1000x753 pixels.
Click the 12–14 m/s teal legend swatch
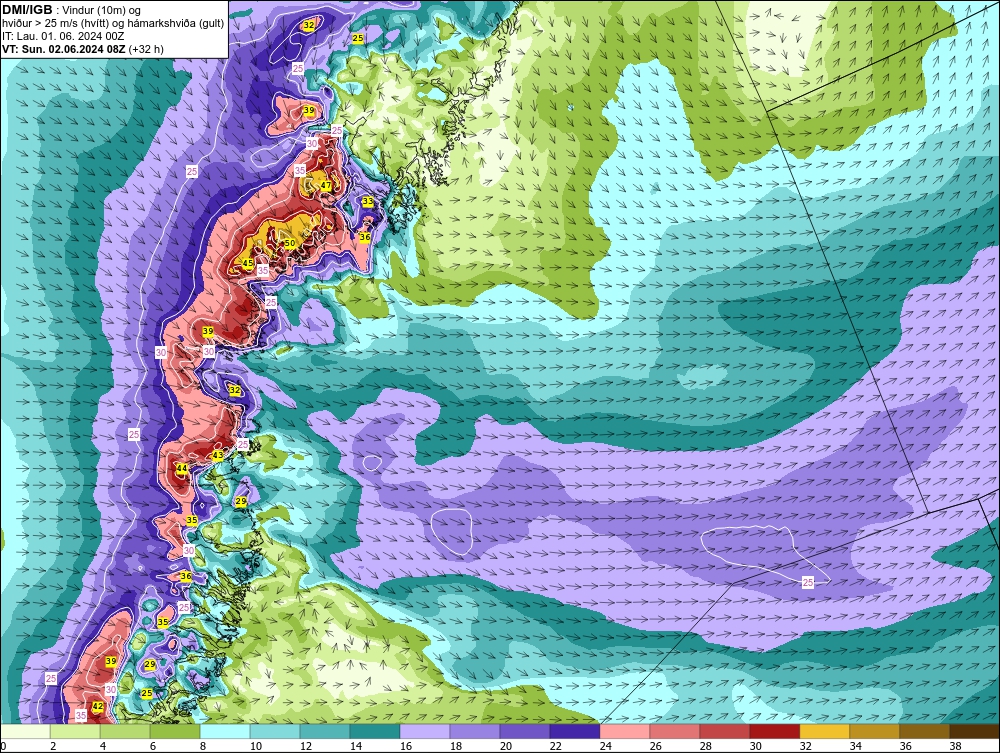325,731
